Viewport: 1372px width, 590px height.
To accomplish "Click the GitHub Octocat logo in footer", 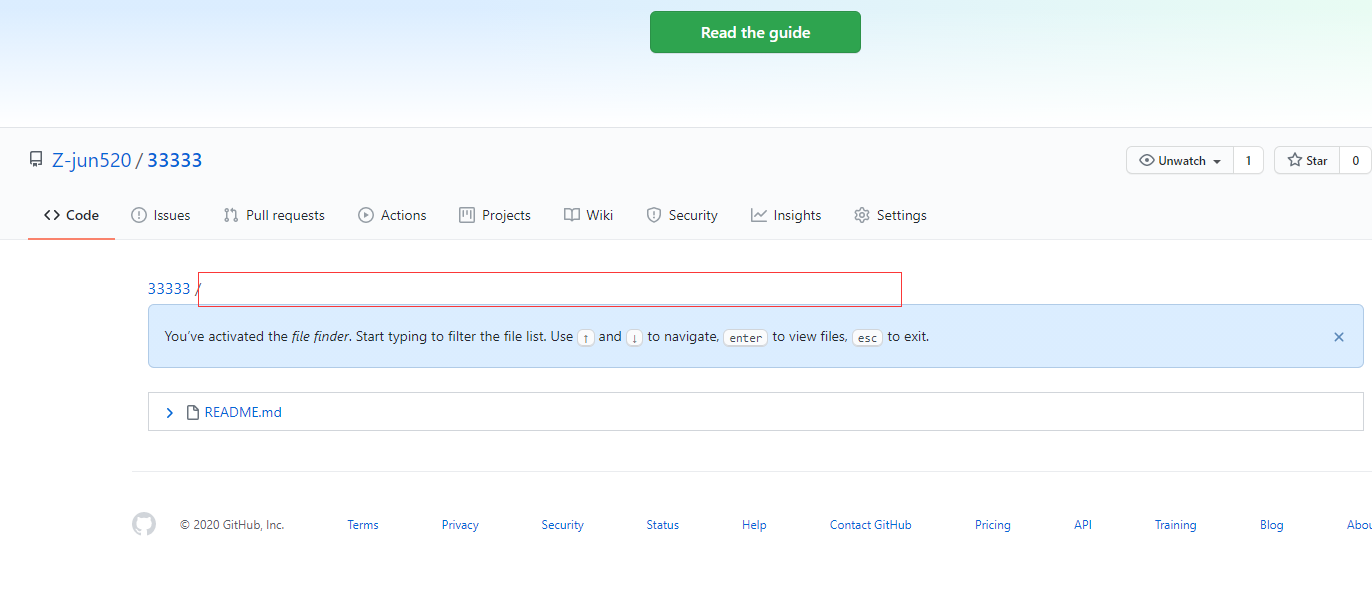I will pos(144,524).
